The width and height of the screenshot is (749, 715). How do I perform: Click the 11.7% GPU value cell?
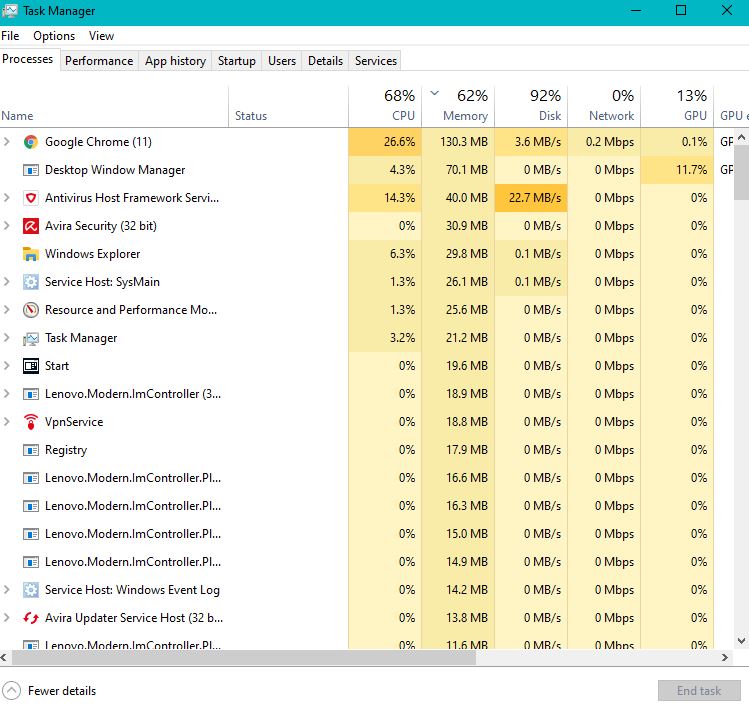click(677, 170)
